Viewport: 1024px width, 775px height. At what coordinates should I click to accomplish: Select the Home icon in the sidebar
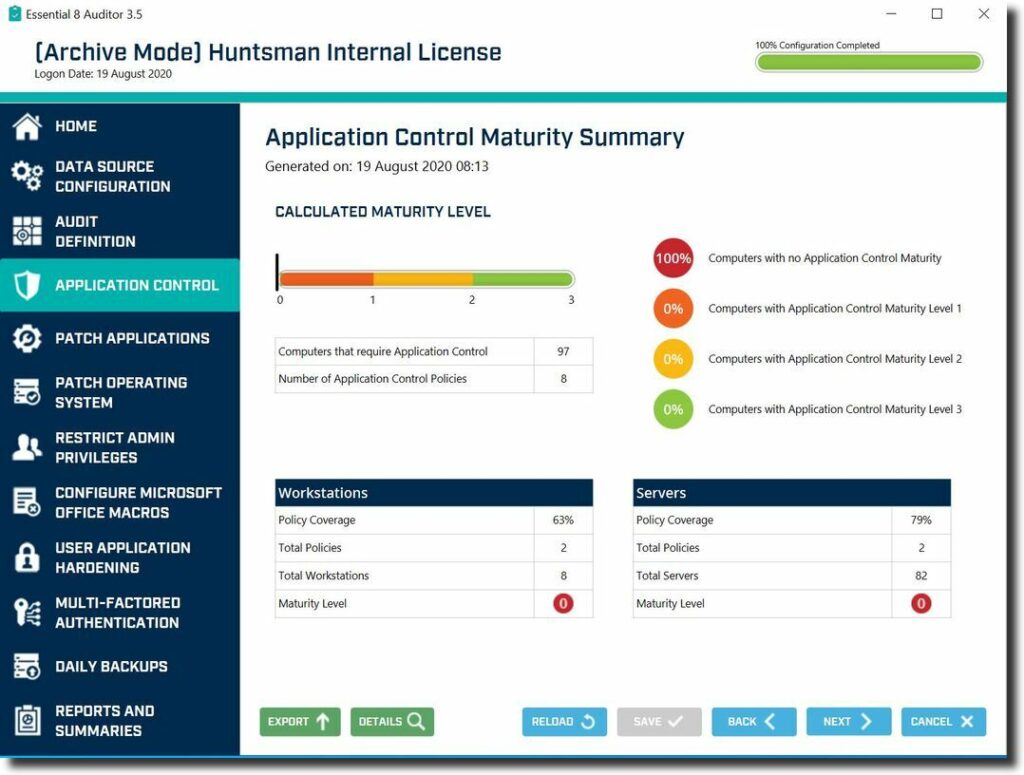[x=30, y=126]
